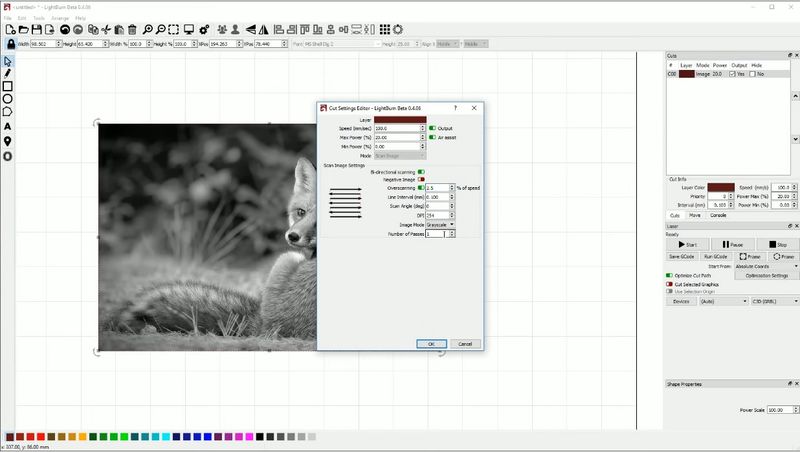Pick the ellipse drawing tool
Screen dimensions: 800x452
8,99
